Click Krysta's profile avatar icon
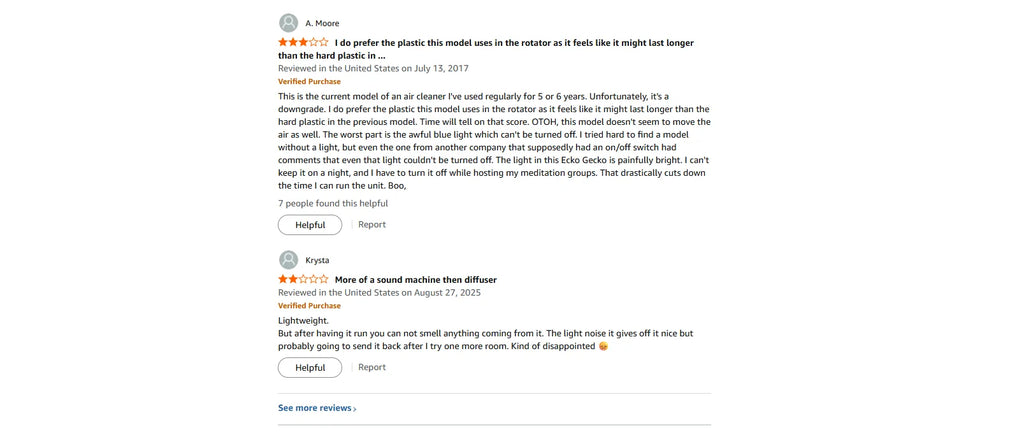The width and height of the screenshot is (1024, 437). click(x=288, y=260)
